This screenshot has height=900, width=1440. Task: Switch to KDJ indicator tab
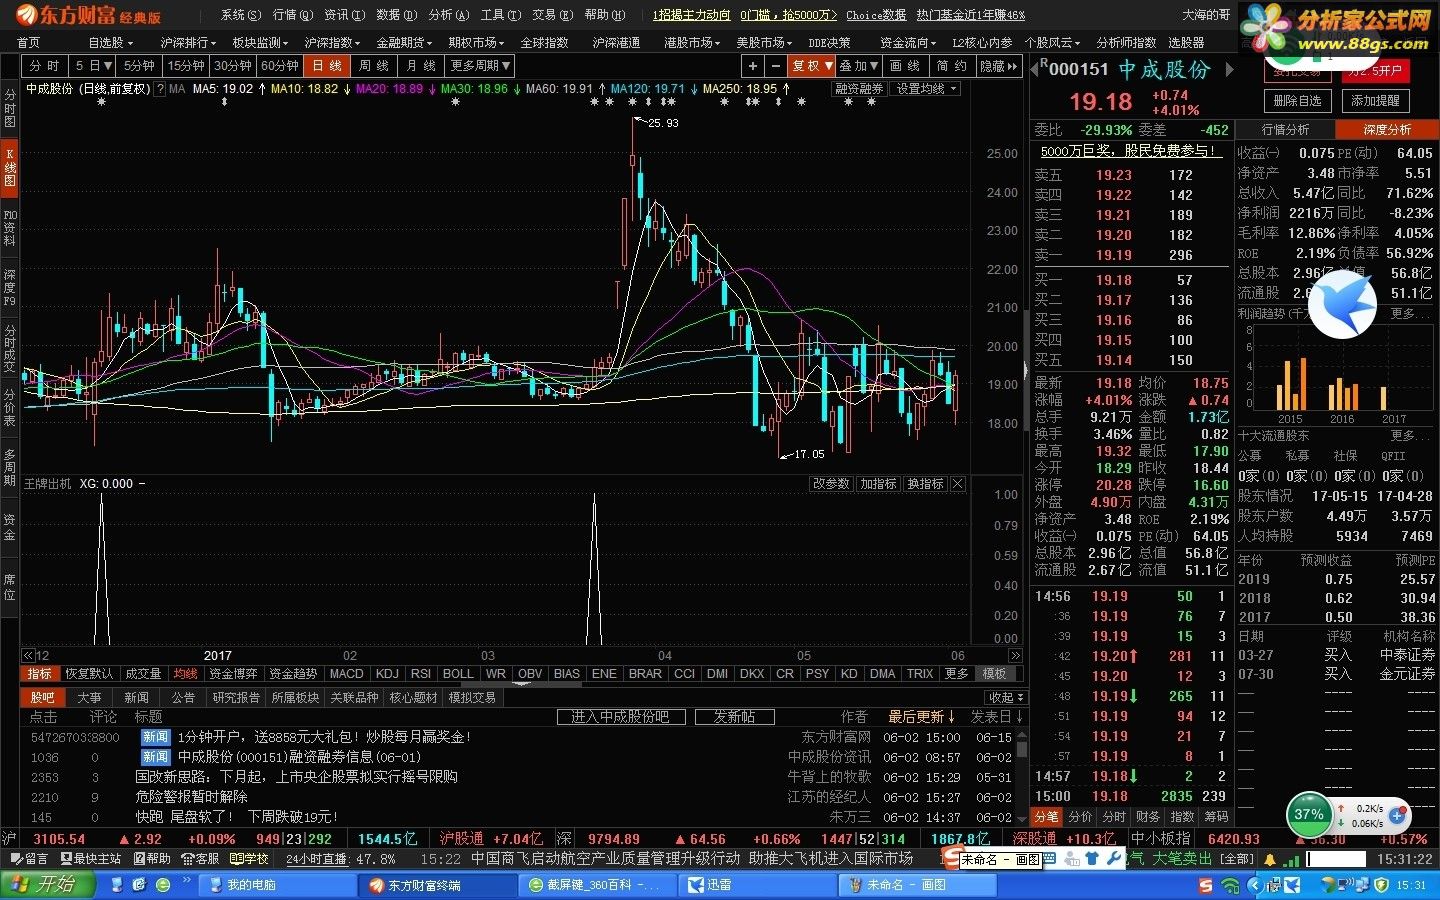coord(387,674)
